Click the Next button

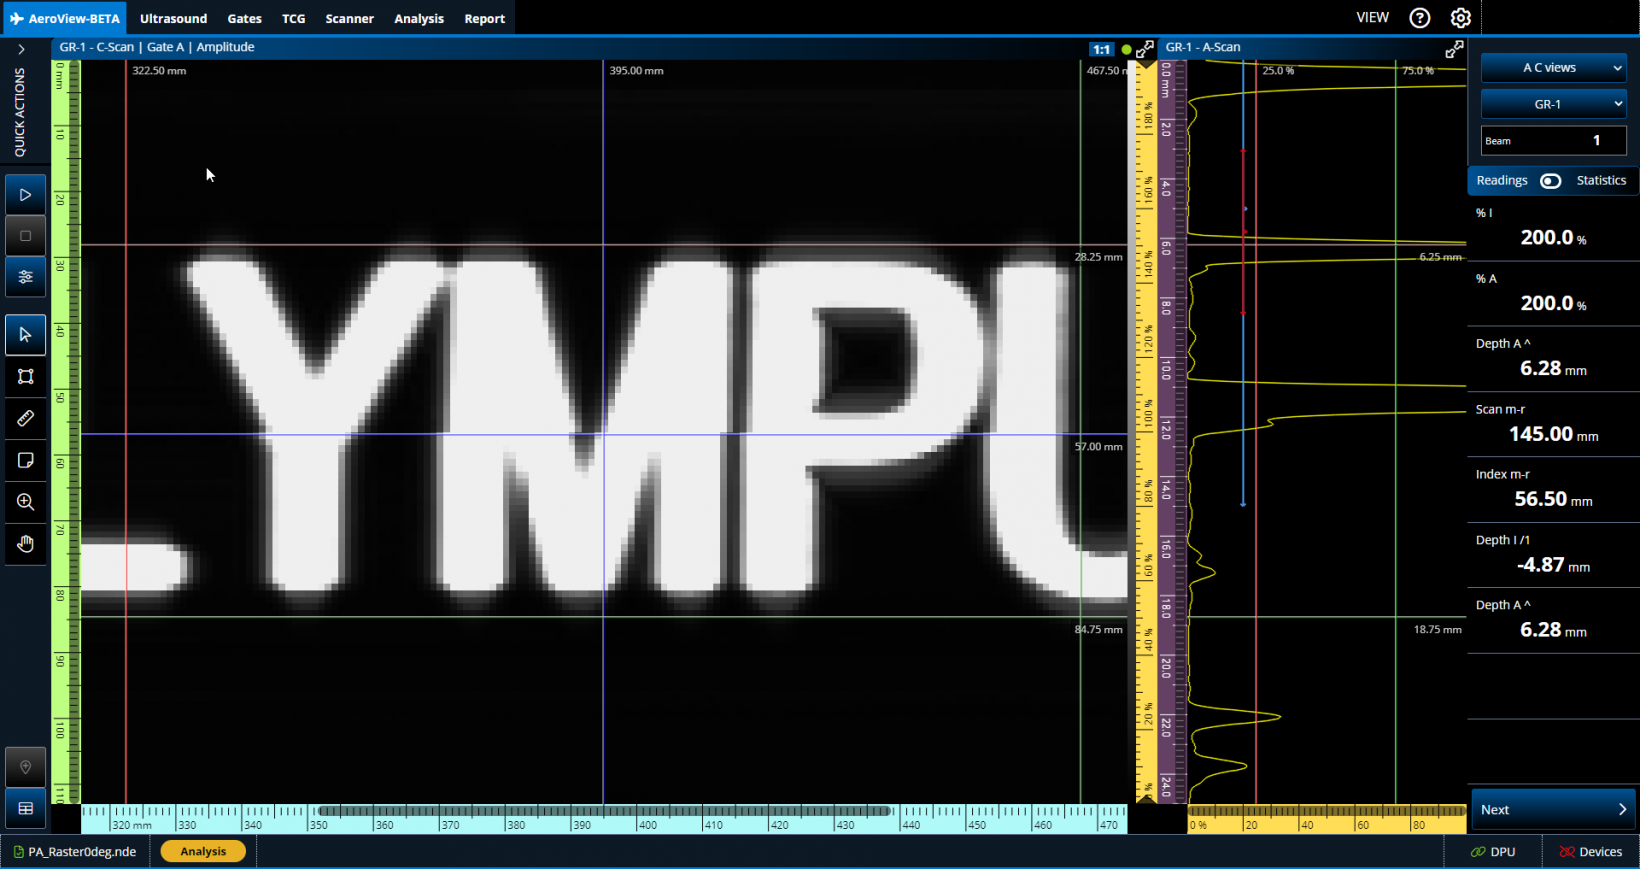tap(1553, 810)
